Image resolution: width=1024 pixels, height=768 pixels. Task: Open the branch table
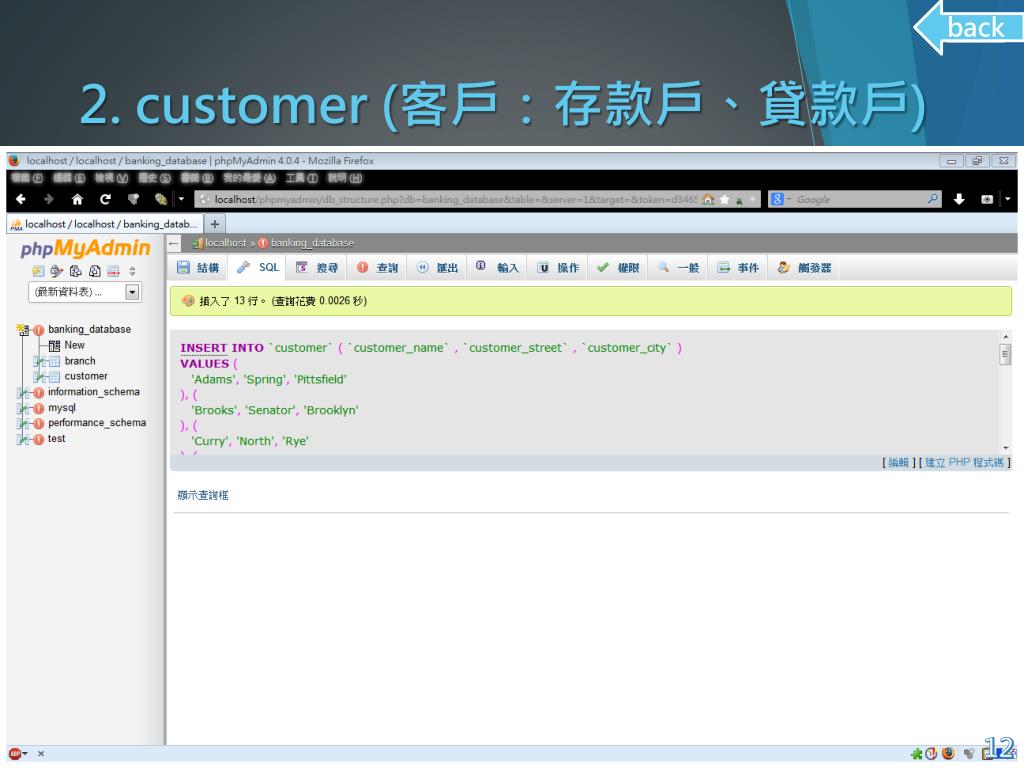coord(80,360)
